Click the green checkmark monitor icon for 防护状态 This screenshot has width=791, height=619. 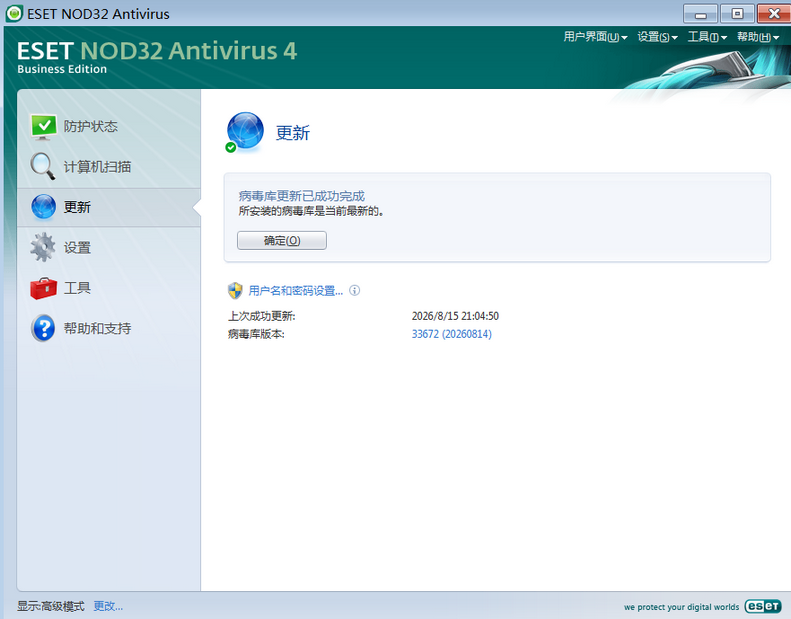[x=43, y=127]
